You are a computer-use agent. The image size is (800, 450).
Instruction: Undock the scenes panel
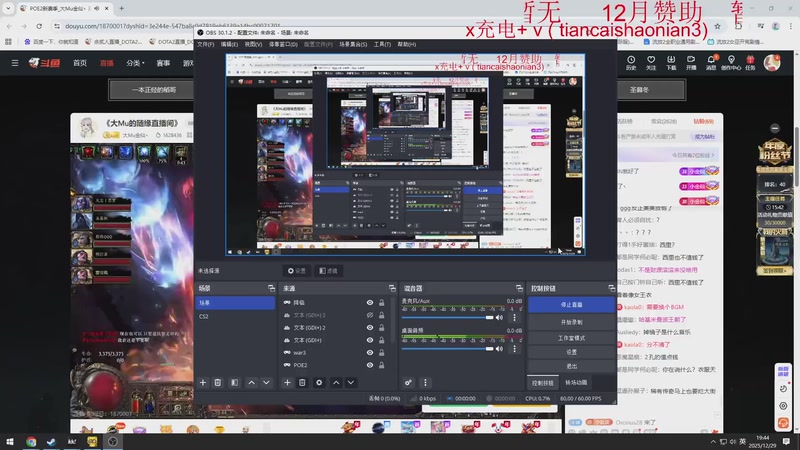coord(271,288)
